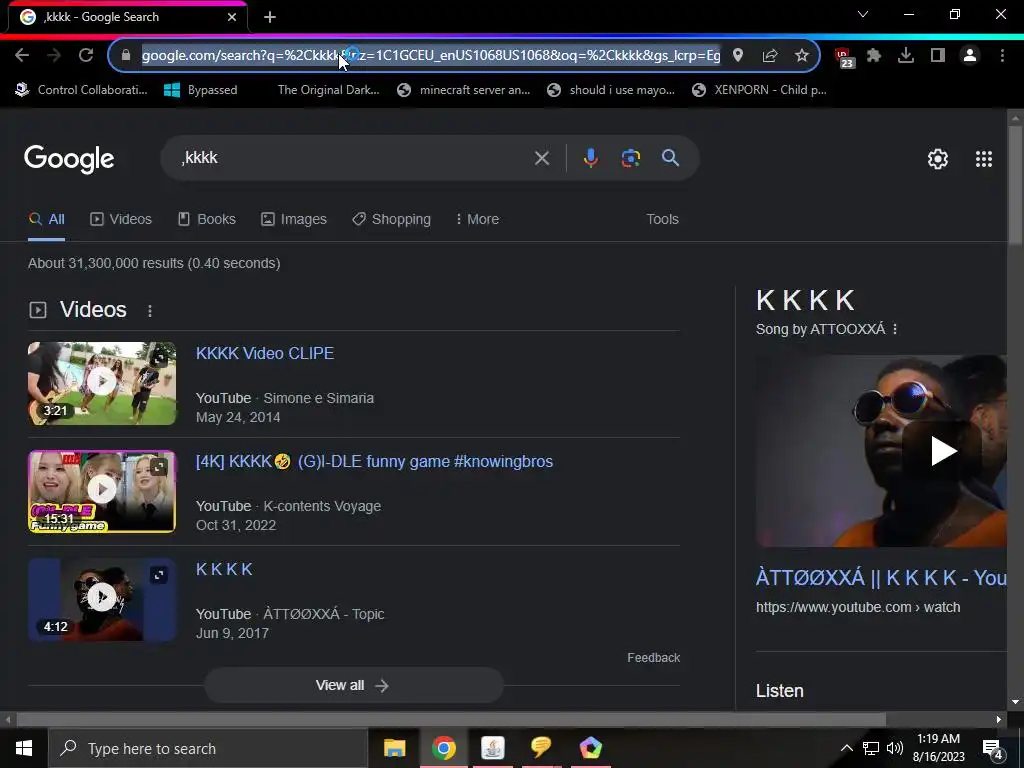Click the Feedback link
The image size is (1024, 768).
click(654, 658)
